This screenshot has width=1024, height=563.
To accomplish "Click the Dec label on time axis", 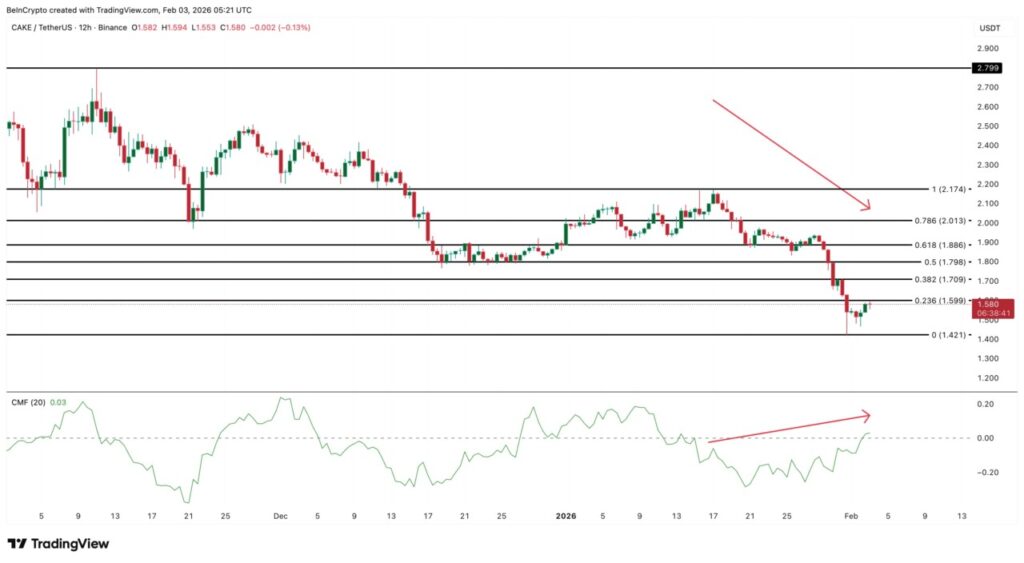I will click(x=280, y=516).
